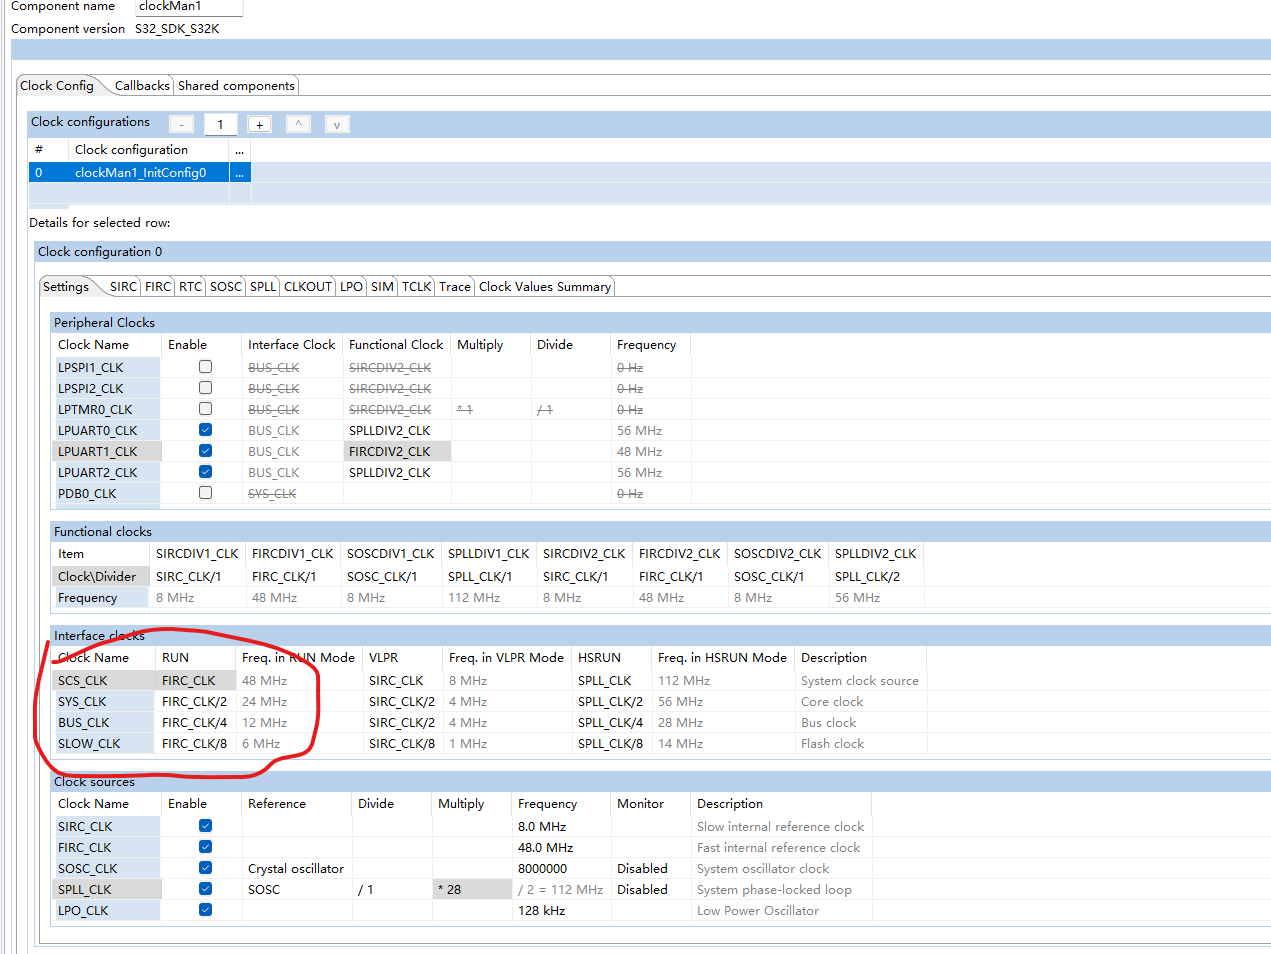Open options via ellipsis on clockMan1_InitConfig0 row

point(239,172)
